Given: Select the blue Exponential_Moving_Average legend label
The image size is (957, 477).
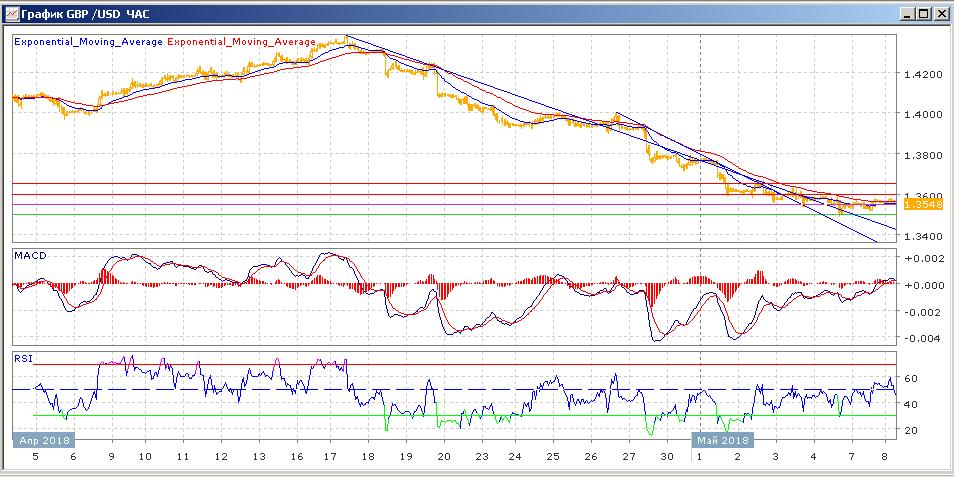Looking at the screenshot, I should click(88, 43).
